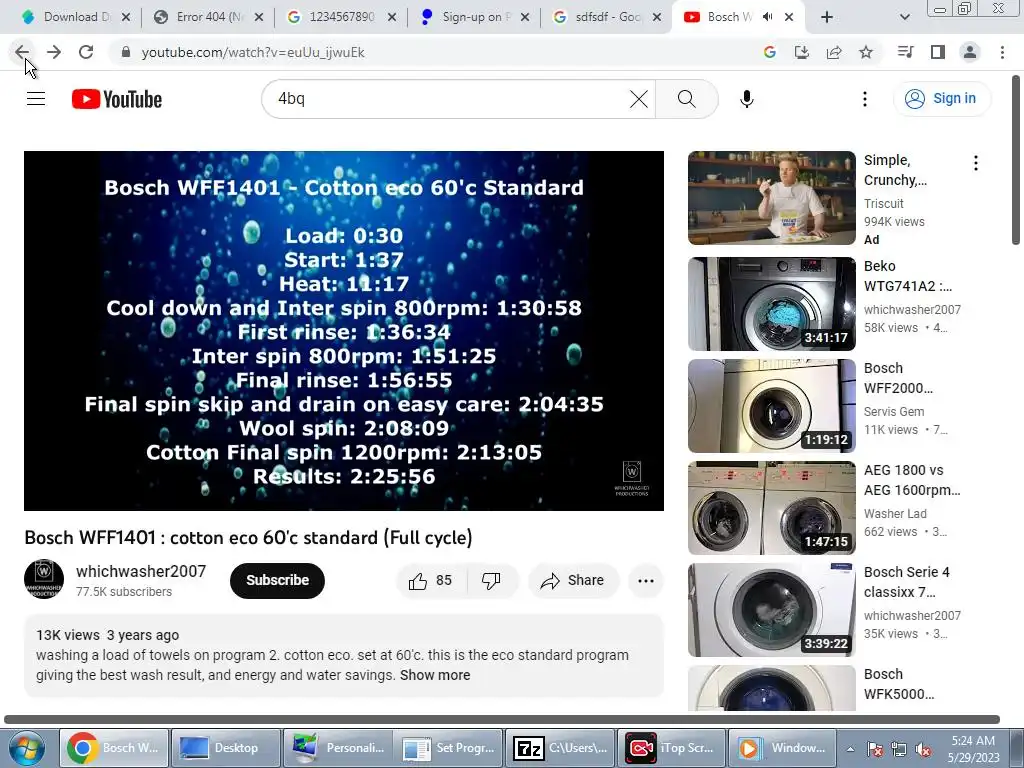Click the Sign in button
Viewport: 1024px width, 768px height.
pos(941,99)
